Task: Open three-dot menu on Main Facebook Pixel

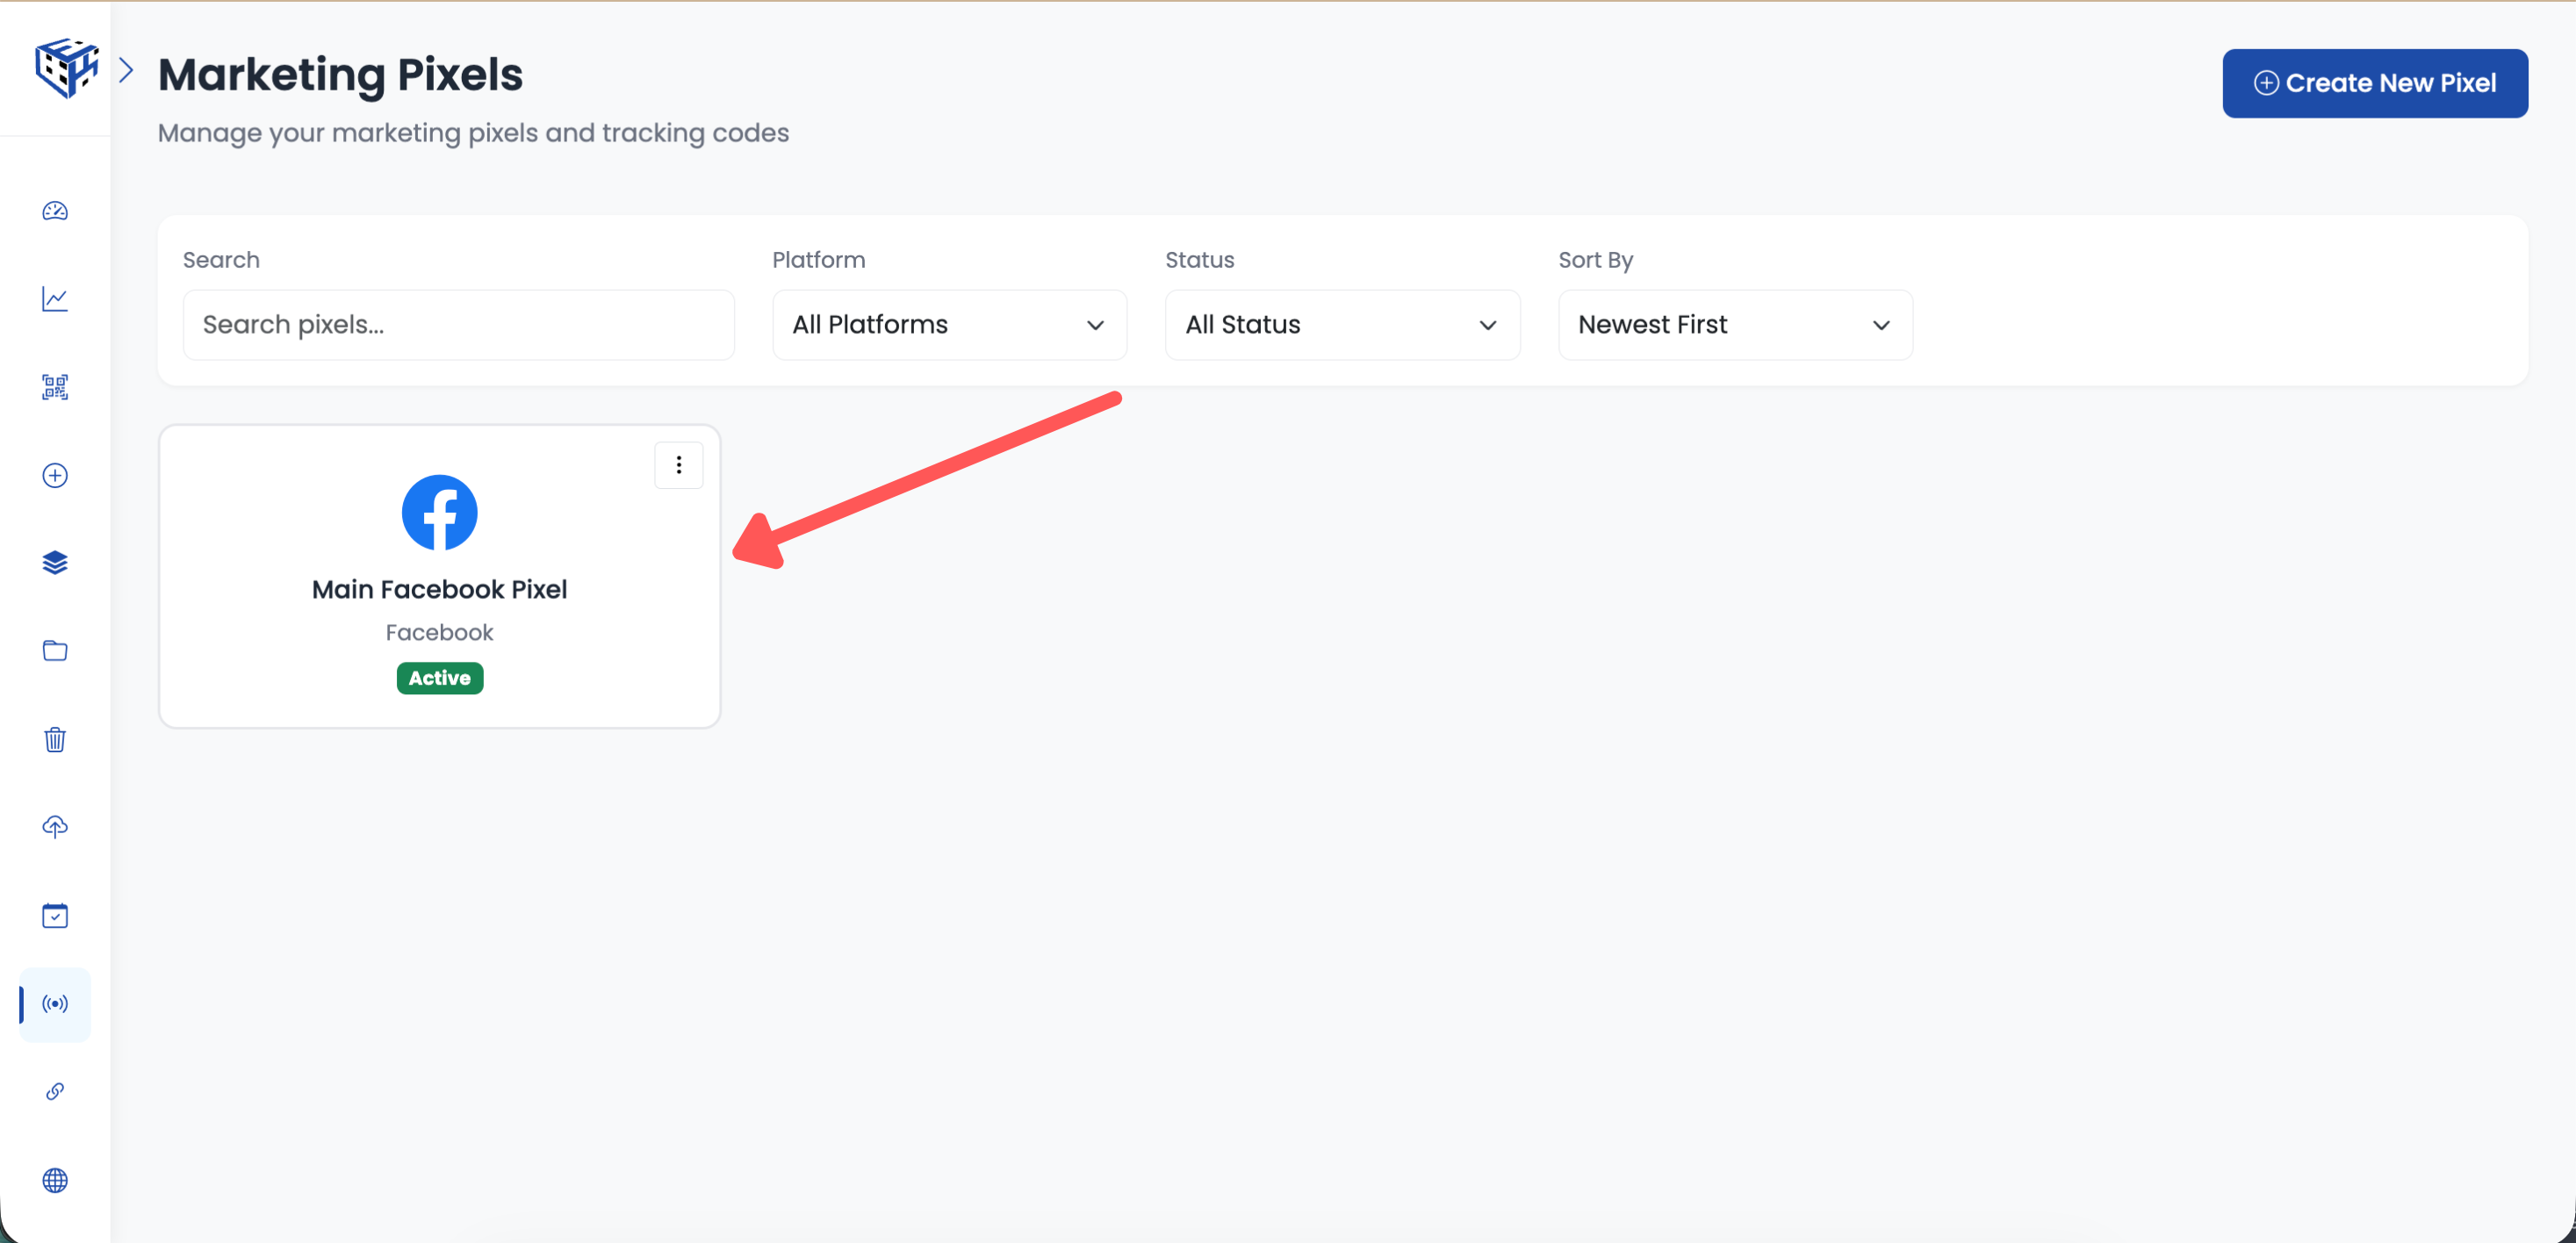Action: point(678,465)
